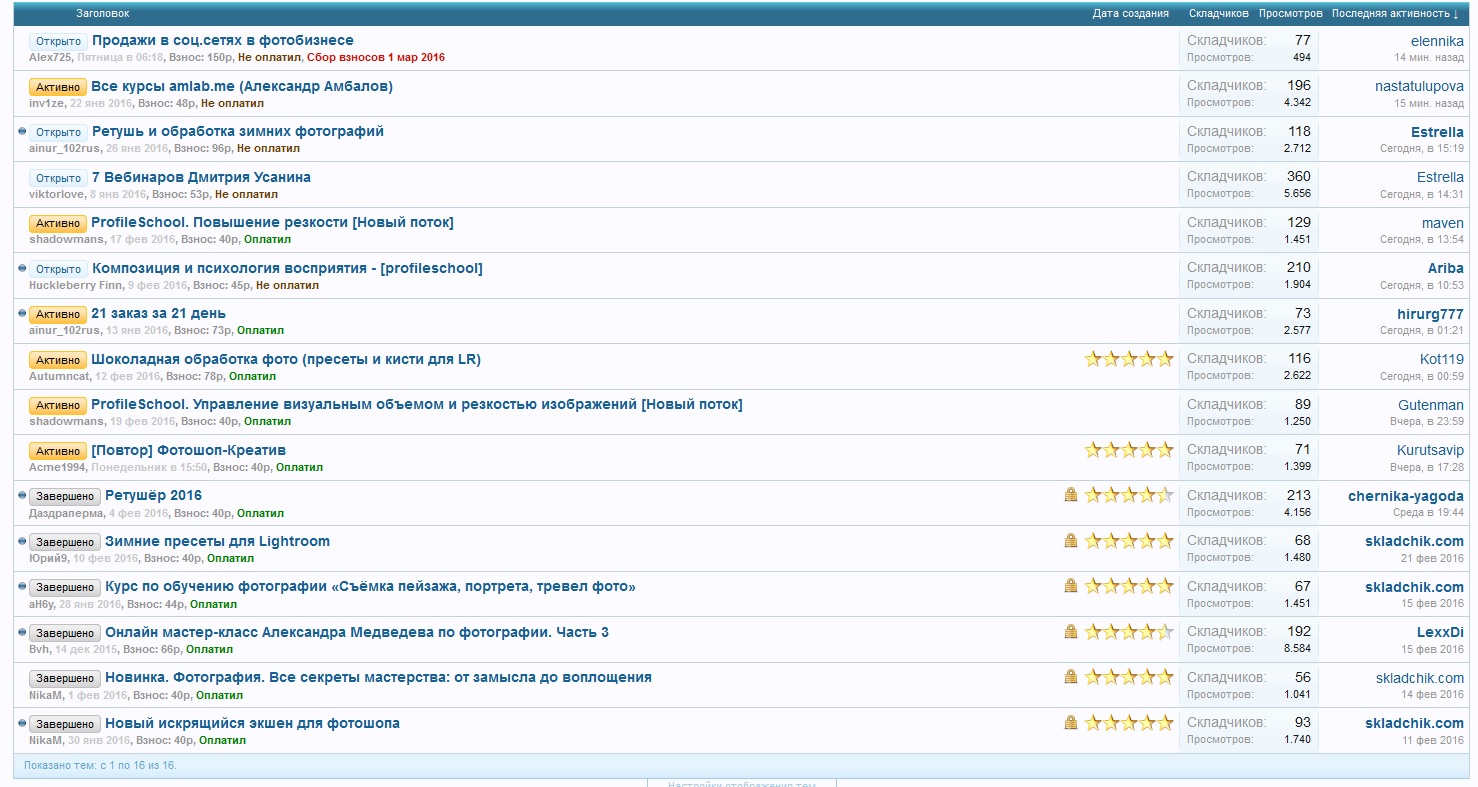Click unread dot beside 21 заказ за 21 день

(x=22, y=313)
